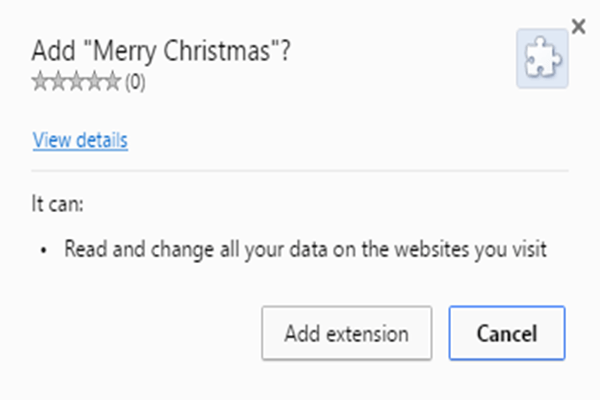Screen dimensions: 600x400
Task: Click the horizontal divider below View details
Action: pyautogui.click(x=300, y=171)
